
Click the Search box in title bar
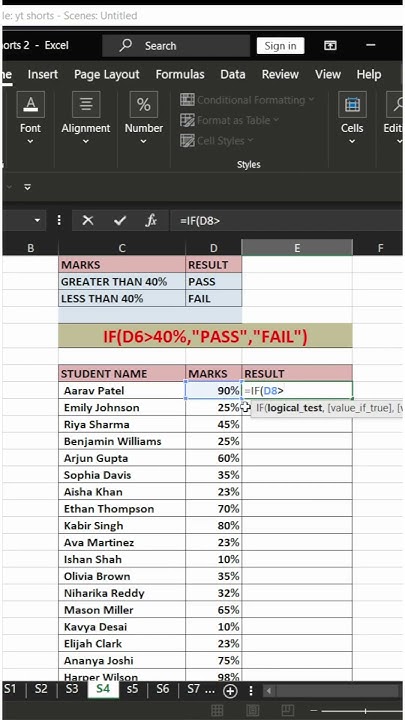point(176,46)
